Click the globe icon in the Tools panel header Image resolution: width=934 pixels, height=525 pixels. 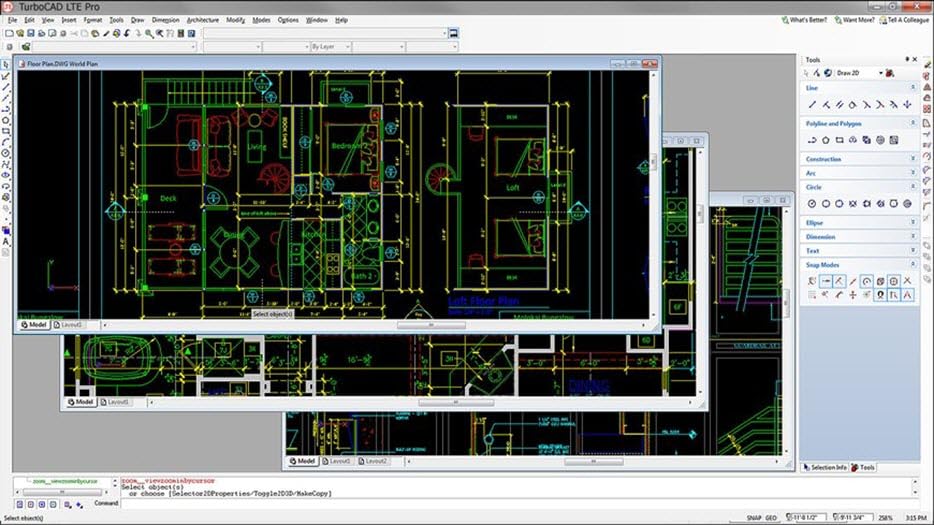[828, 73]
